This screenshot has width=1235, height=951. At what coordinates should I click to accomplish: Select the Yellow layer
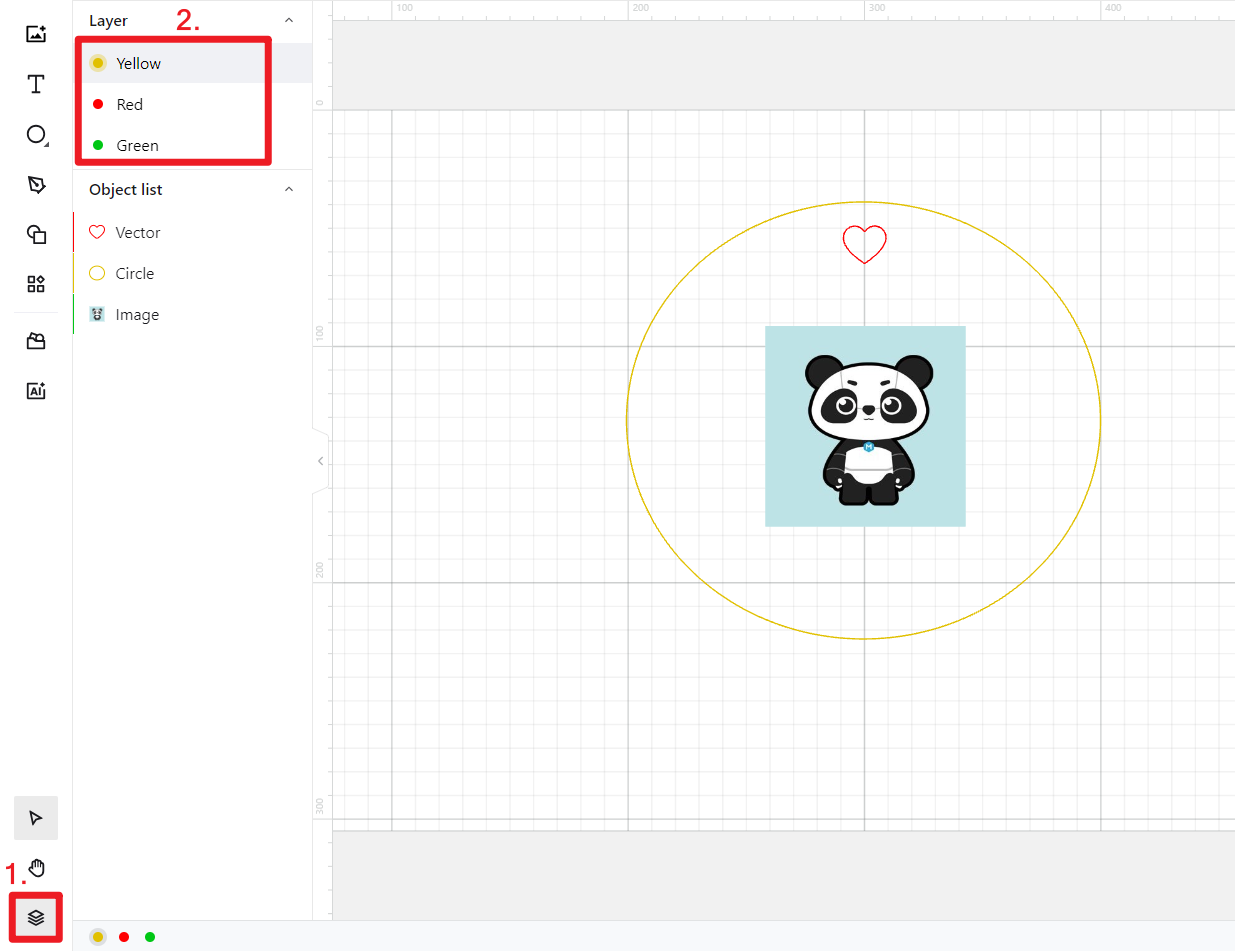[138, 63]
